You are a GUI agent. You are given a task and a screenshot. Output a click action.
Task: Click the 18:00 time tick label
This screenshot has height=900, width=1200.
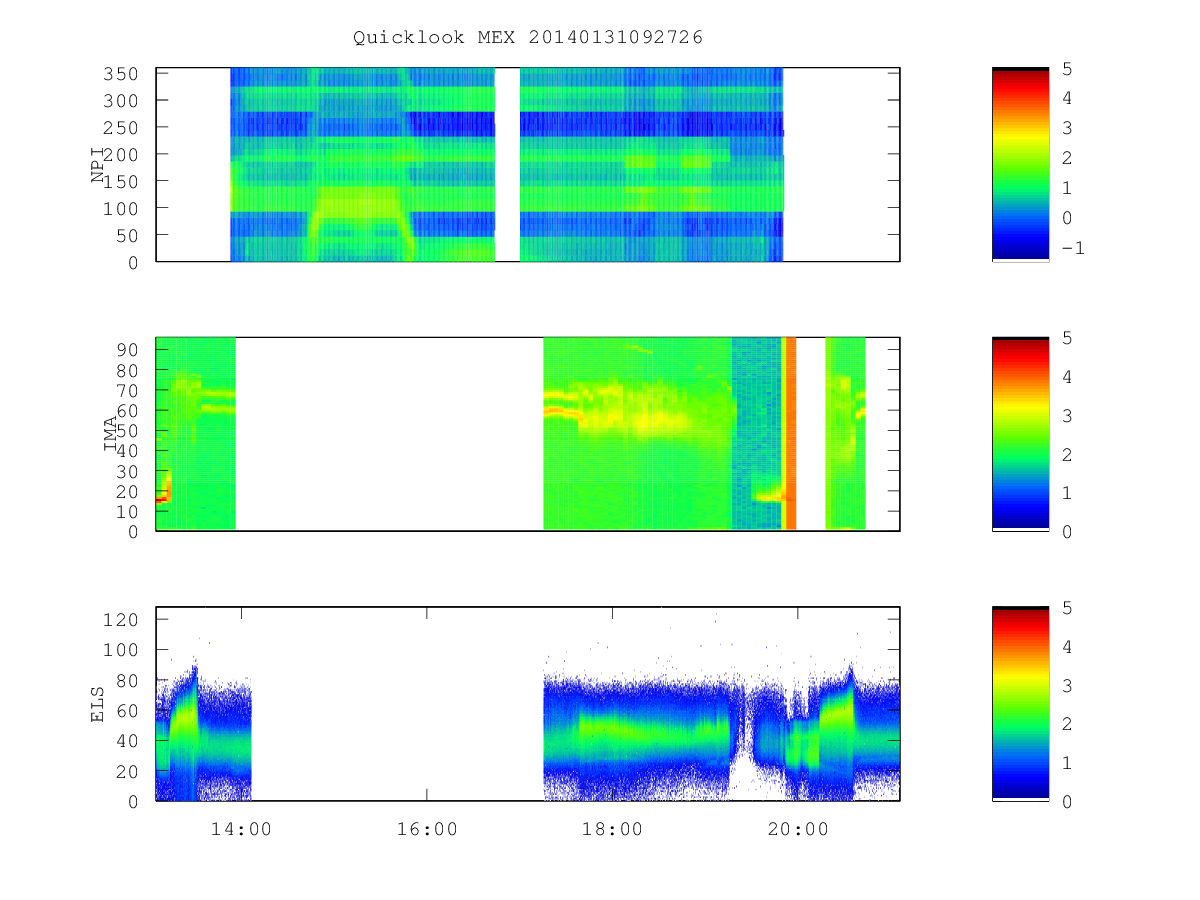pos(612,829)
